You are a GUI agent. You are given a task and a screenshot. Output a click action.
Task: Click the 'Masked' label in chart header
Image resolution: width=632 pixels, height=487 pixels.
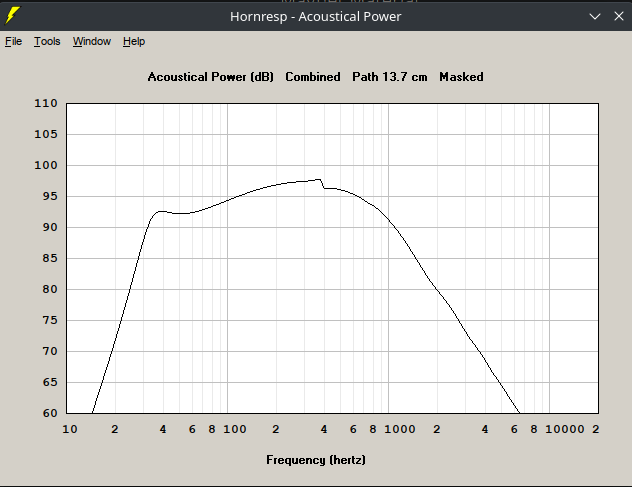(461, 77)
